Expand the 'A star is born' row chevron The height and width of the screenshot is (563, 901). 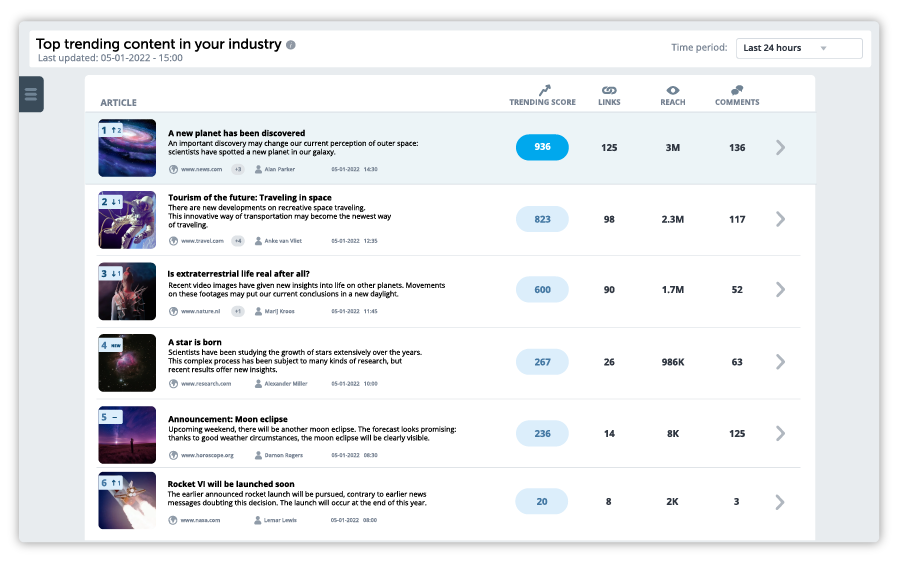[781, 362]
